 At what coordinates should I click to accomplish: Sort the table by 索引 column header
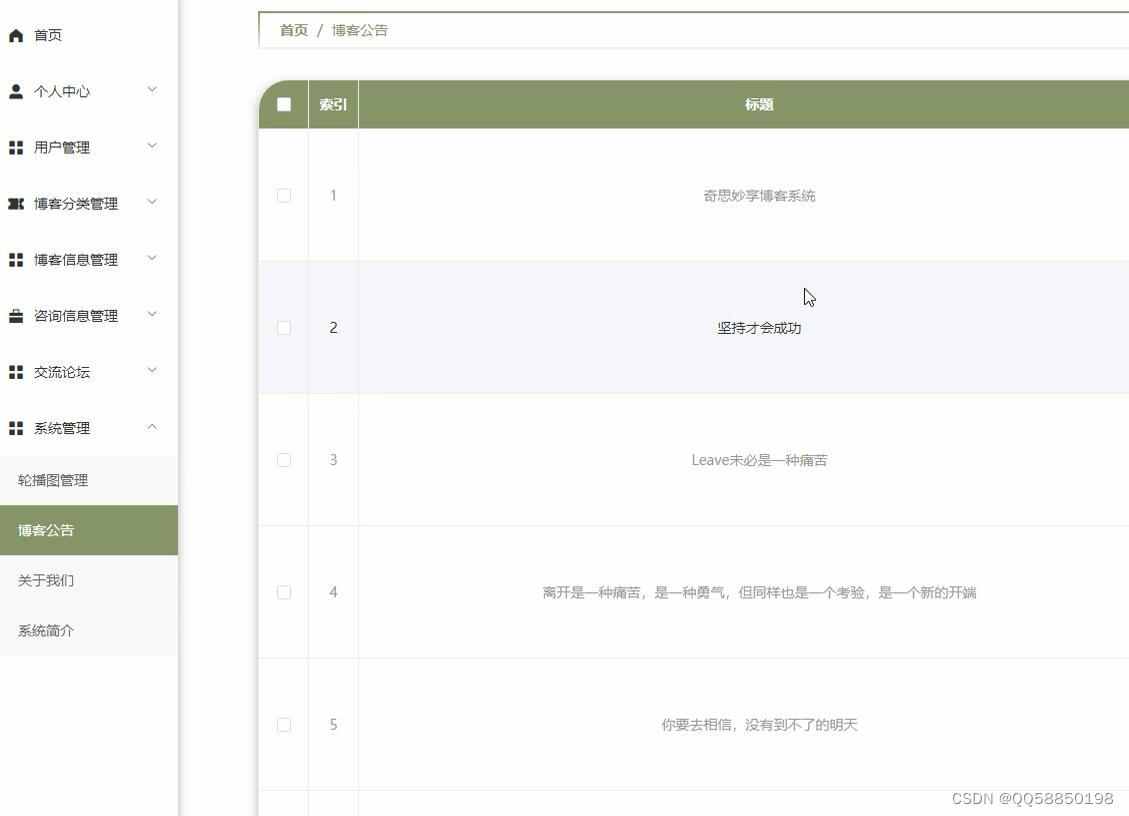[x=333, y=103]
